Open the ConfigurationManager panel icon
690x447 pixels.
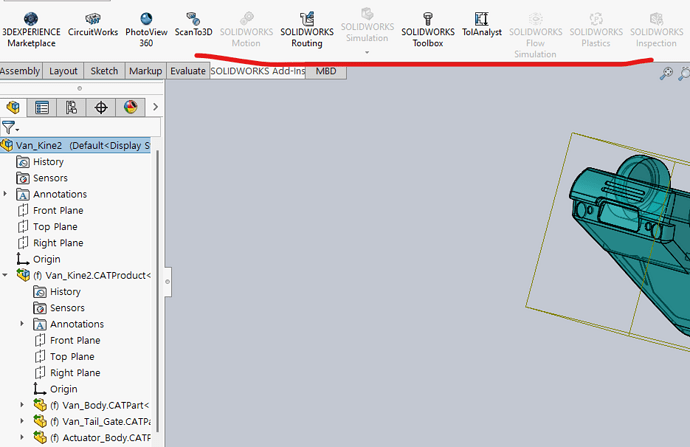[71, 107]
